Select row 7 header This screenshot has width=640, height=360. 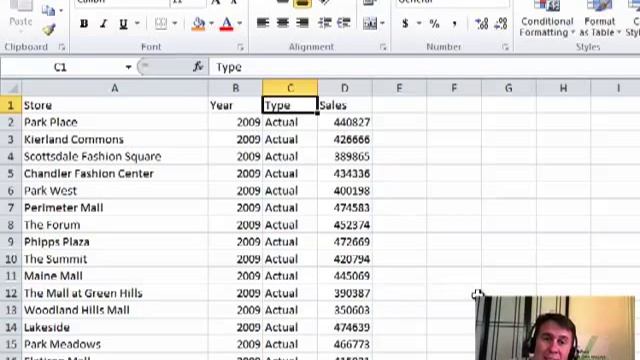[11, 208]
